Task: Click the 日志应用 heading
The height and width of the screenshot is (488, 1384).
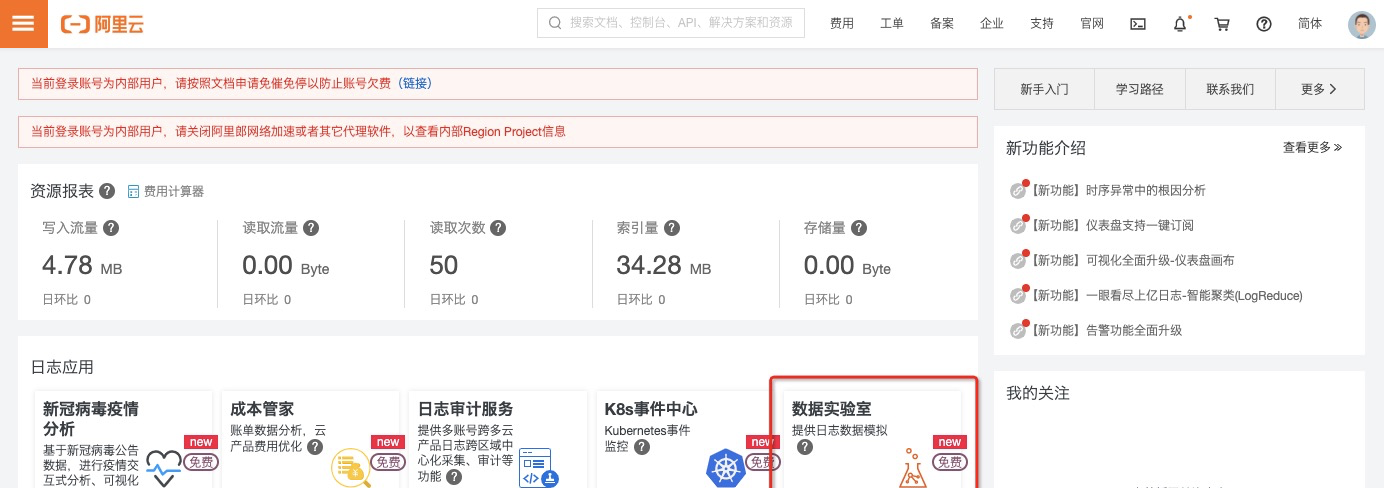Action: pos(62,367)
